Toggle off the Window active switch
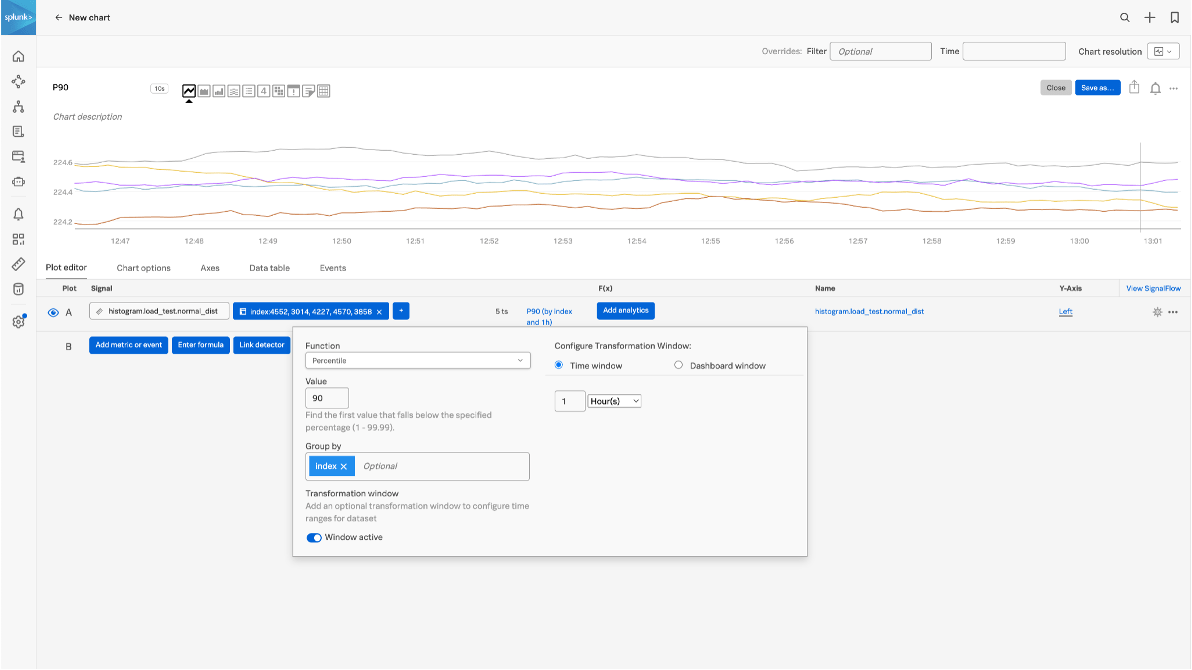This screenshot has height=670, width=1192. coord(313,537)
